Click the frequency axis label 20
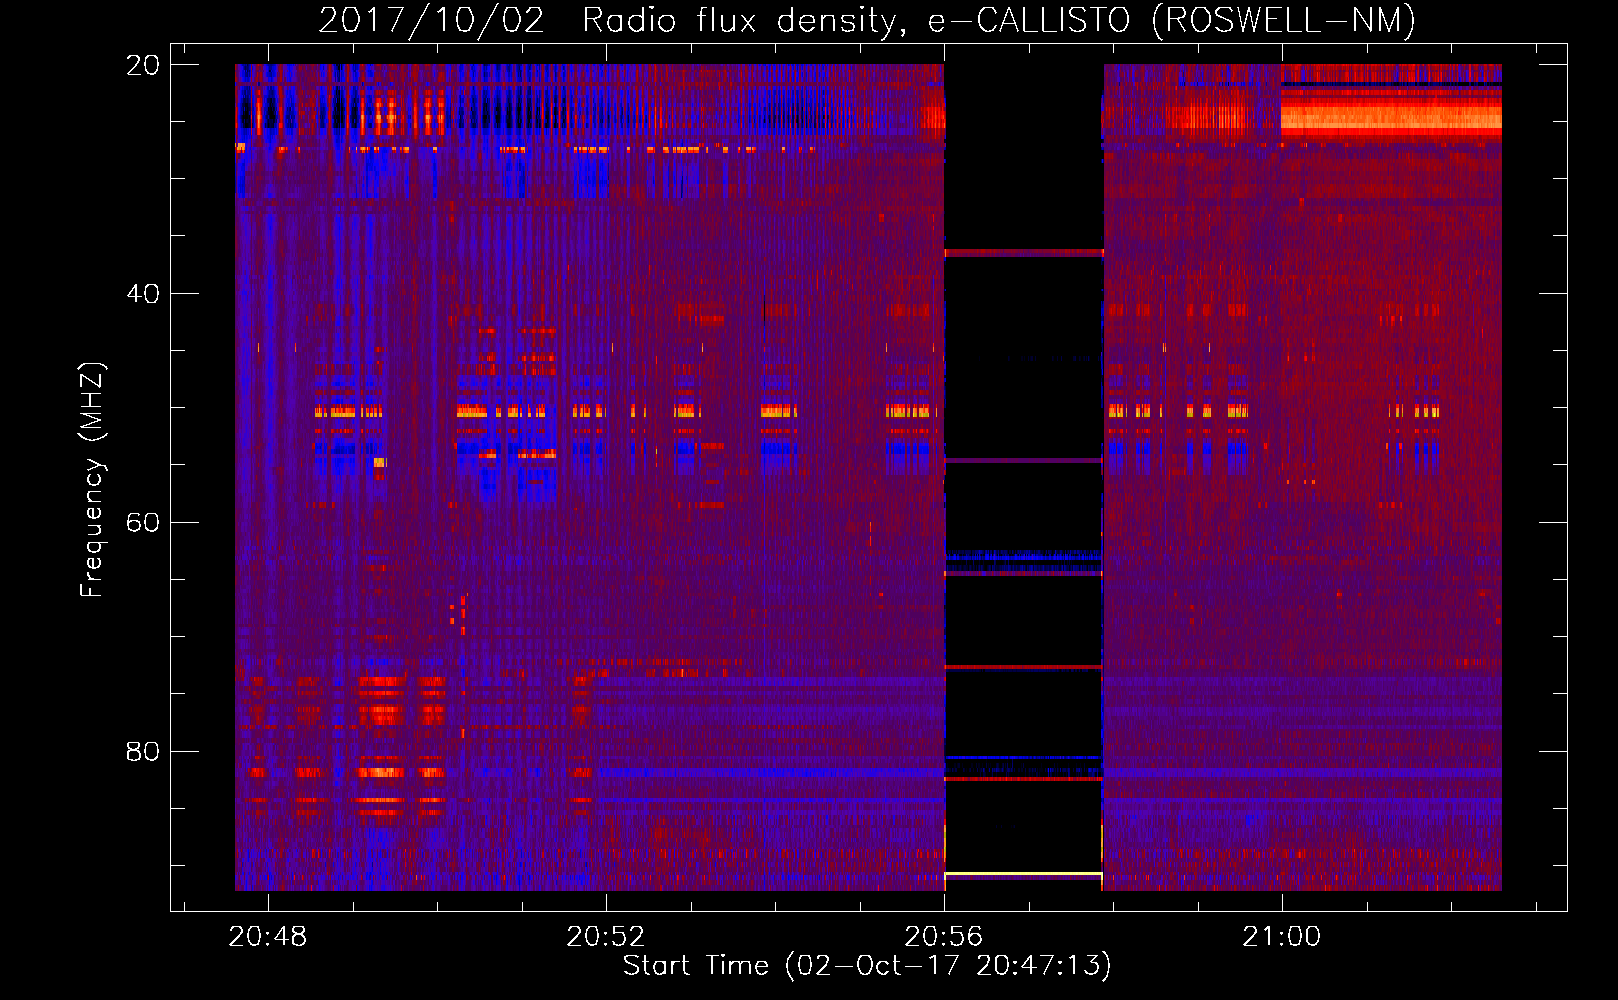The height and width of the screenshot is (1000, 1618). coord(142,65)
